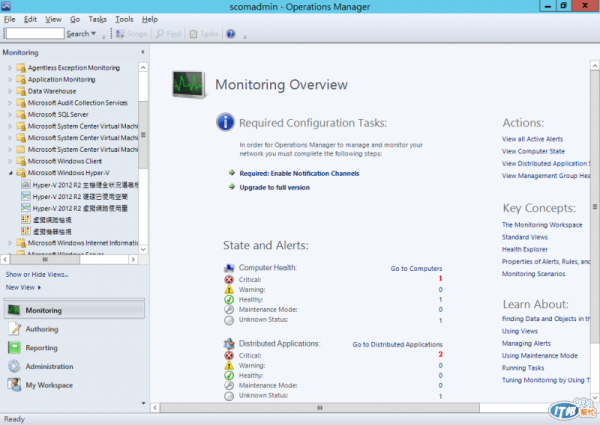Expand Data Warehouse tree node
Image resolution: width=600 pixels, height=425 pixels.
click(10, 91)
